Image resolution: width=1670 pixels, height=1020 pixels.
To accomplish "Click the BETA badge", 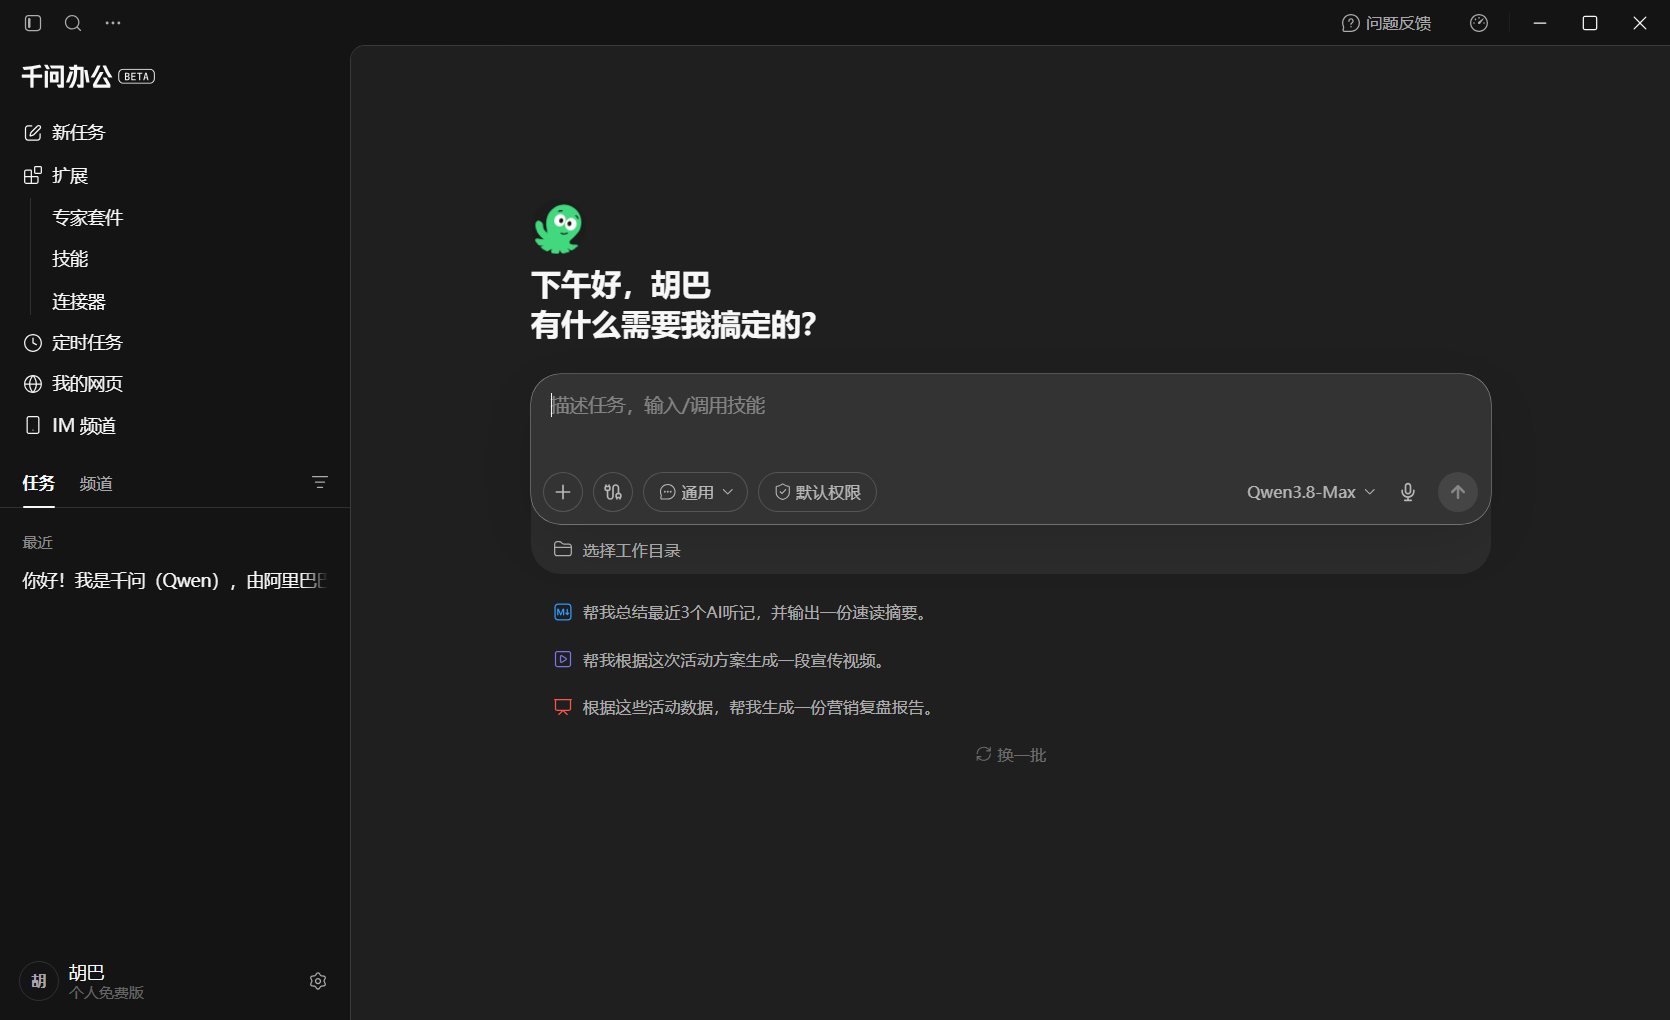I will [137, 77].
